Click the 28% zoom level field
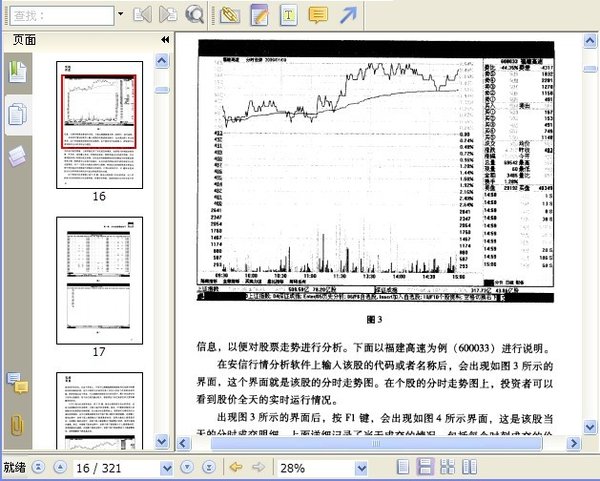This screenshot has height=481, width=600. 316,468
